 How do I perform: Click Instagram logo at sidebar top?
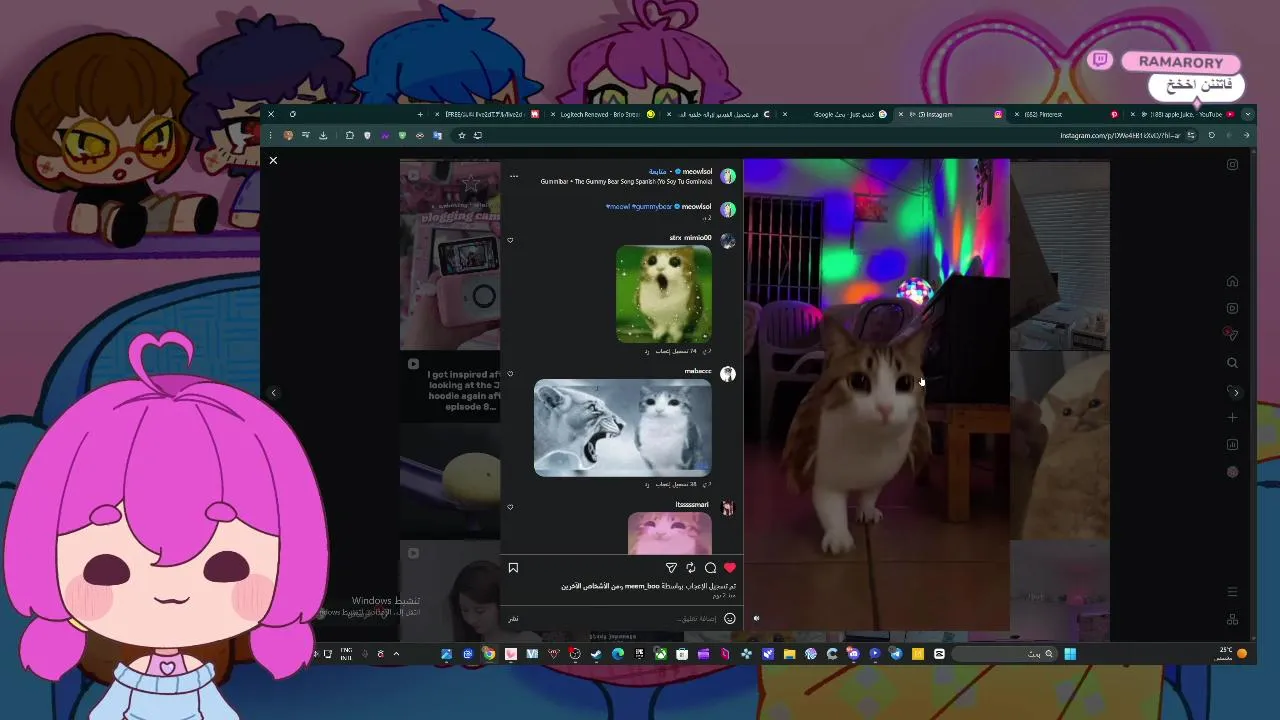(x=1232, y=165)
